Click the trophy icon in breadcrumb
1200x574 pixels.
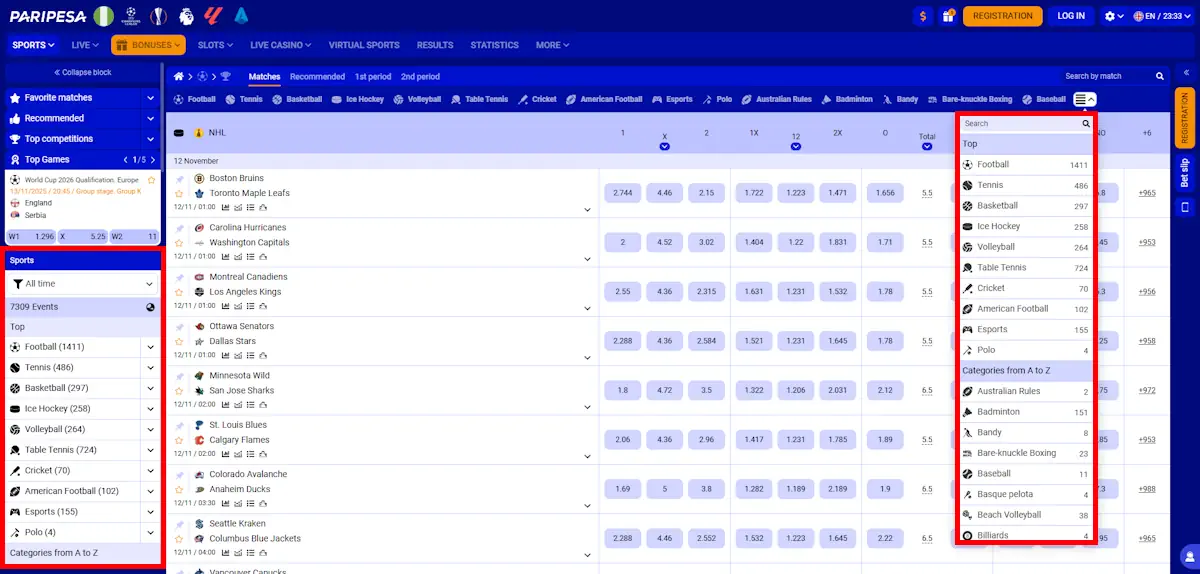click(x=225, y=76)
